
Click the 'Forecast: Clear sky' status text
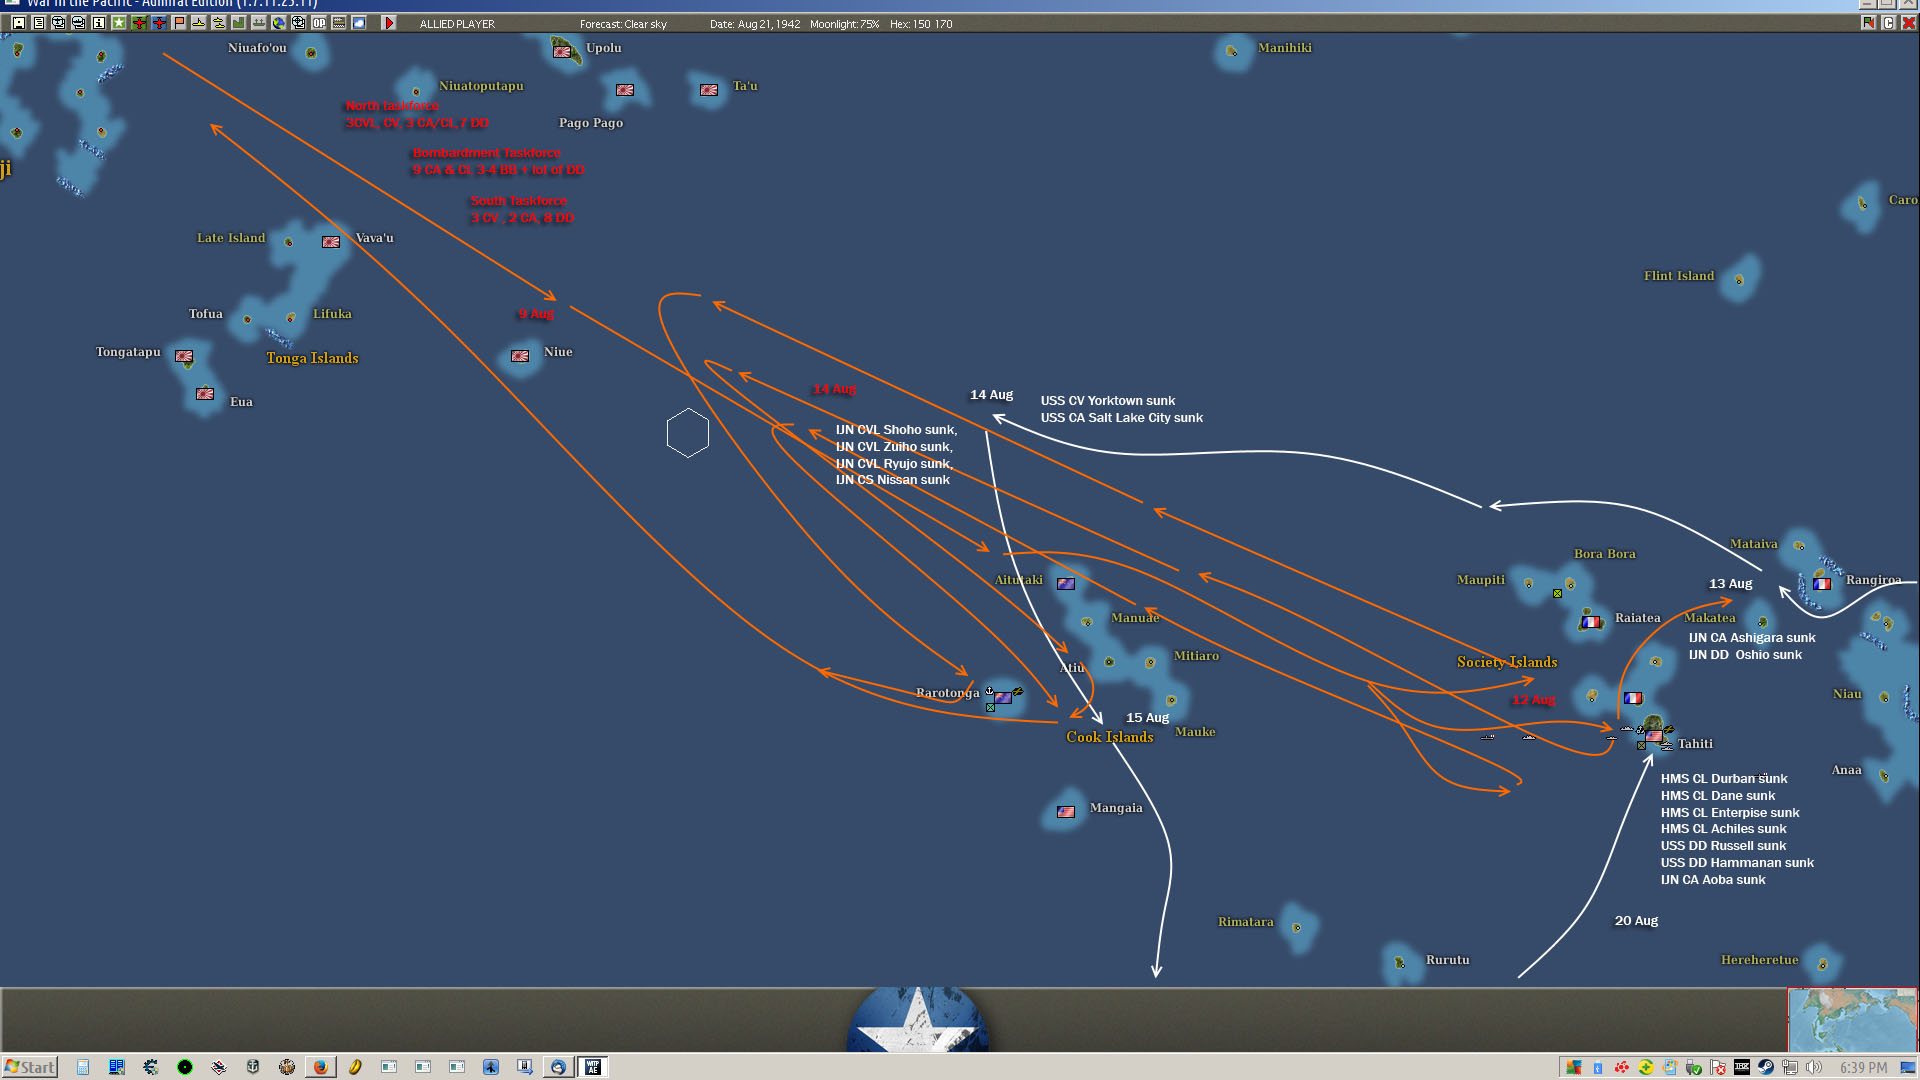pyautogui.click(x=623, y=24)
